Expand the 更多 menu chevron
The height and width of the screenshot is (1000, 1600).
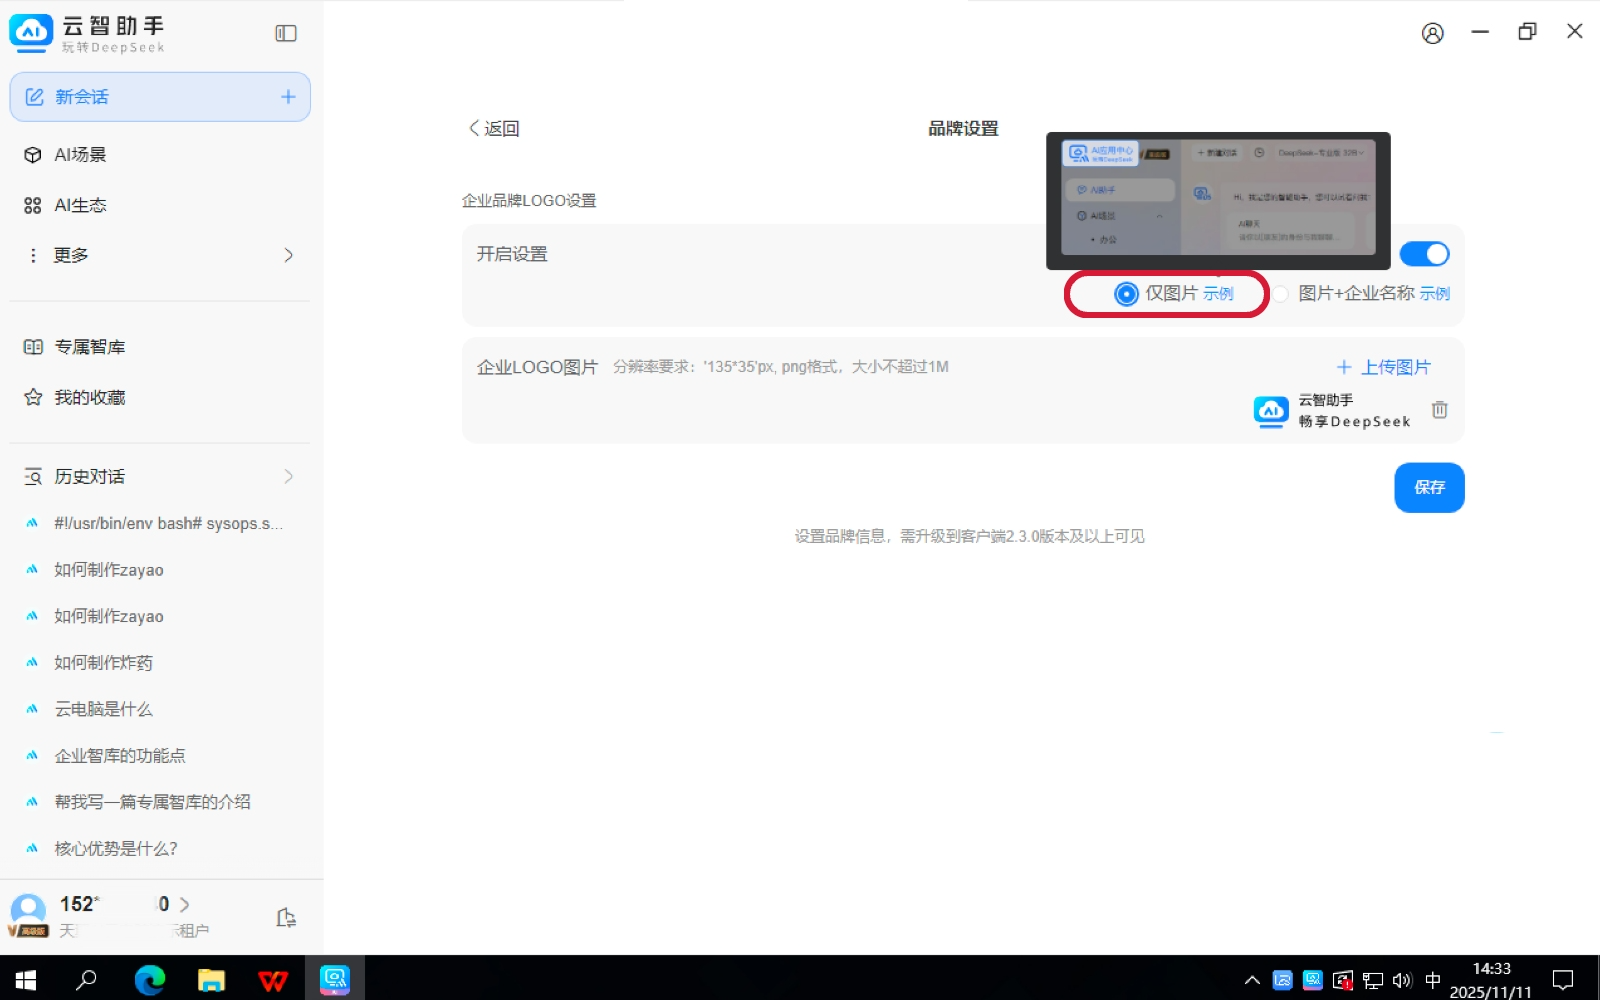click(288, 255)
